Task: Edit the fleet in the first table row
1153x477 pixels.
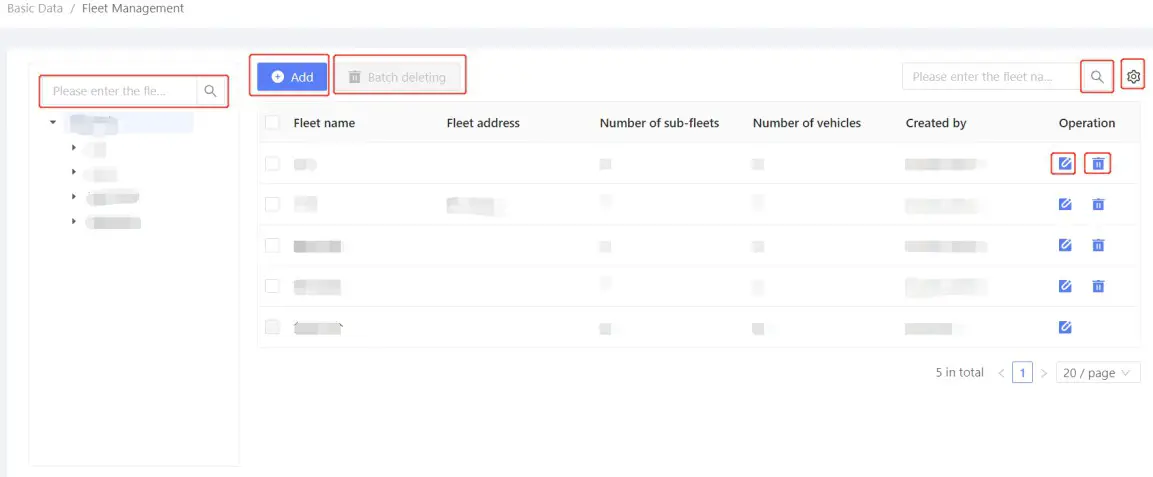Action: coord(1065,164)
